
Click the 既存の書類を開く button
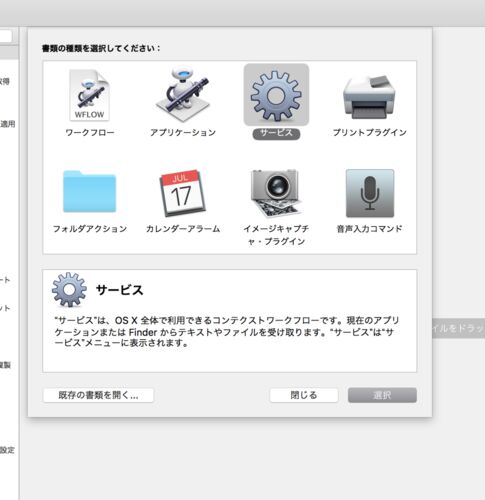[x=98, y=395]
